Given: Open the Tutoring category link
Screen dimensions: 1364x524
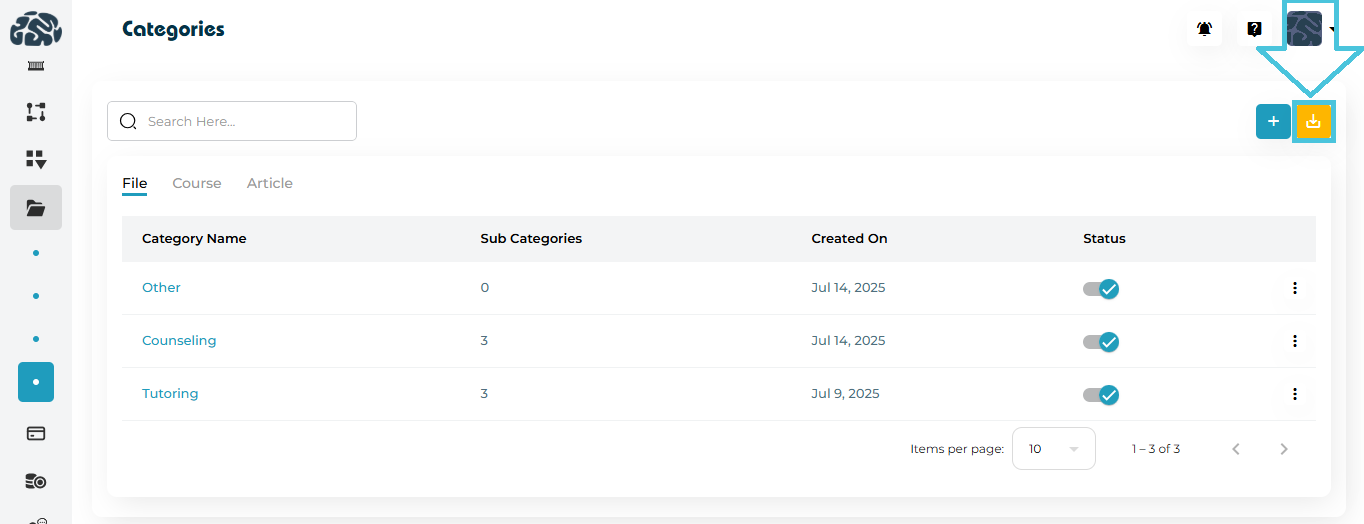Looking at the screenshot, I should 170,394.
